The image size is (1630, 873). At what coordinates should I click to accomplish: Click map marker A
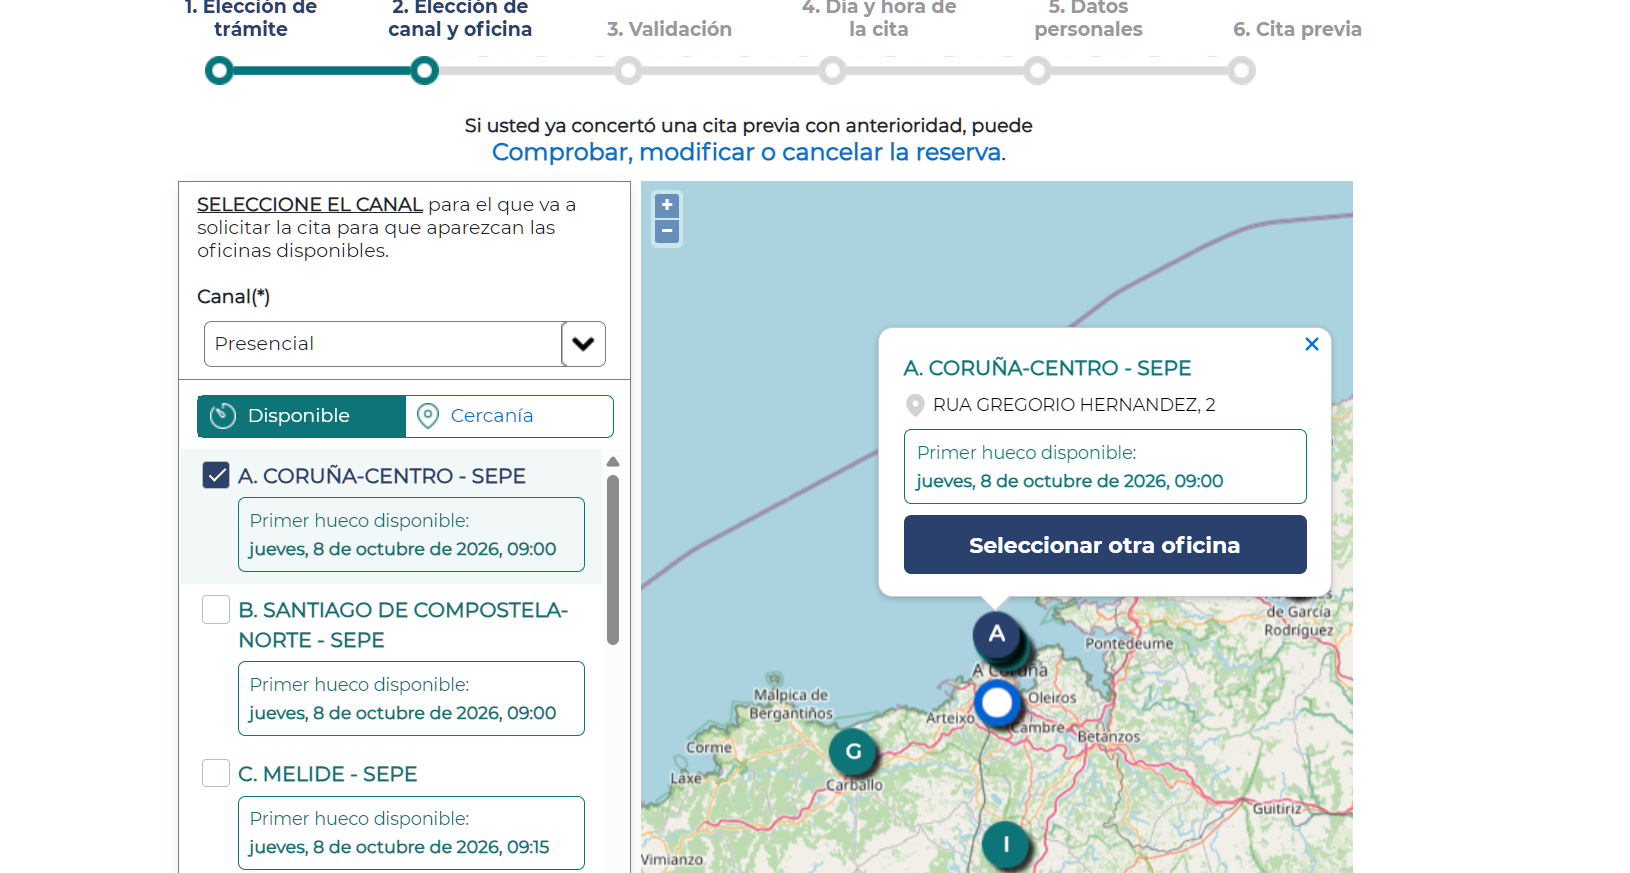(997, 634)
